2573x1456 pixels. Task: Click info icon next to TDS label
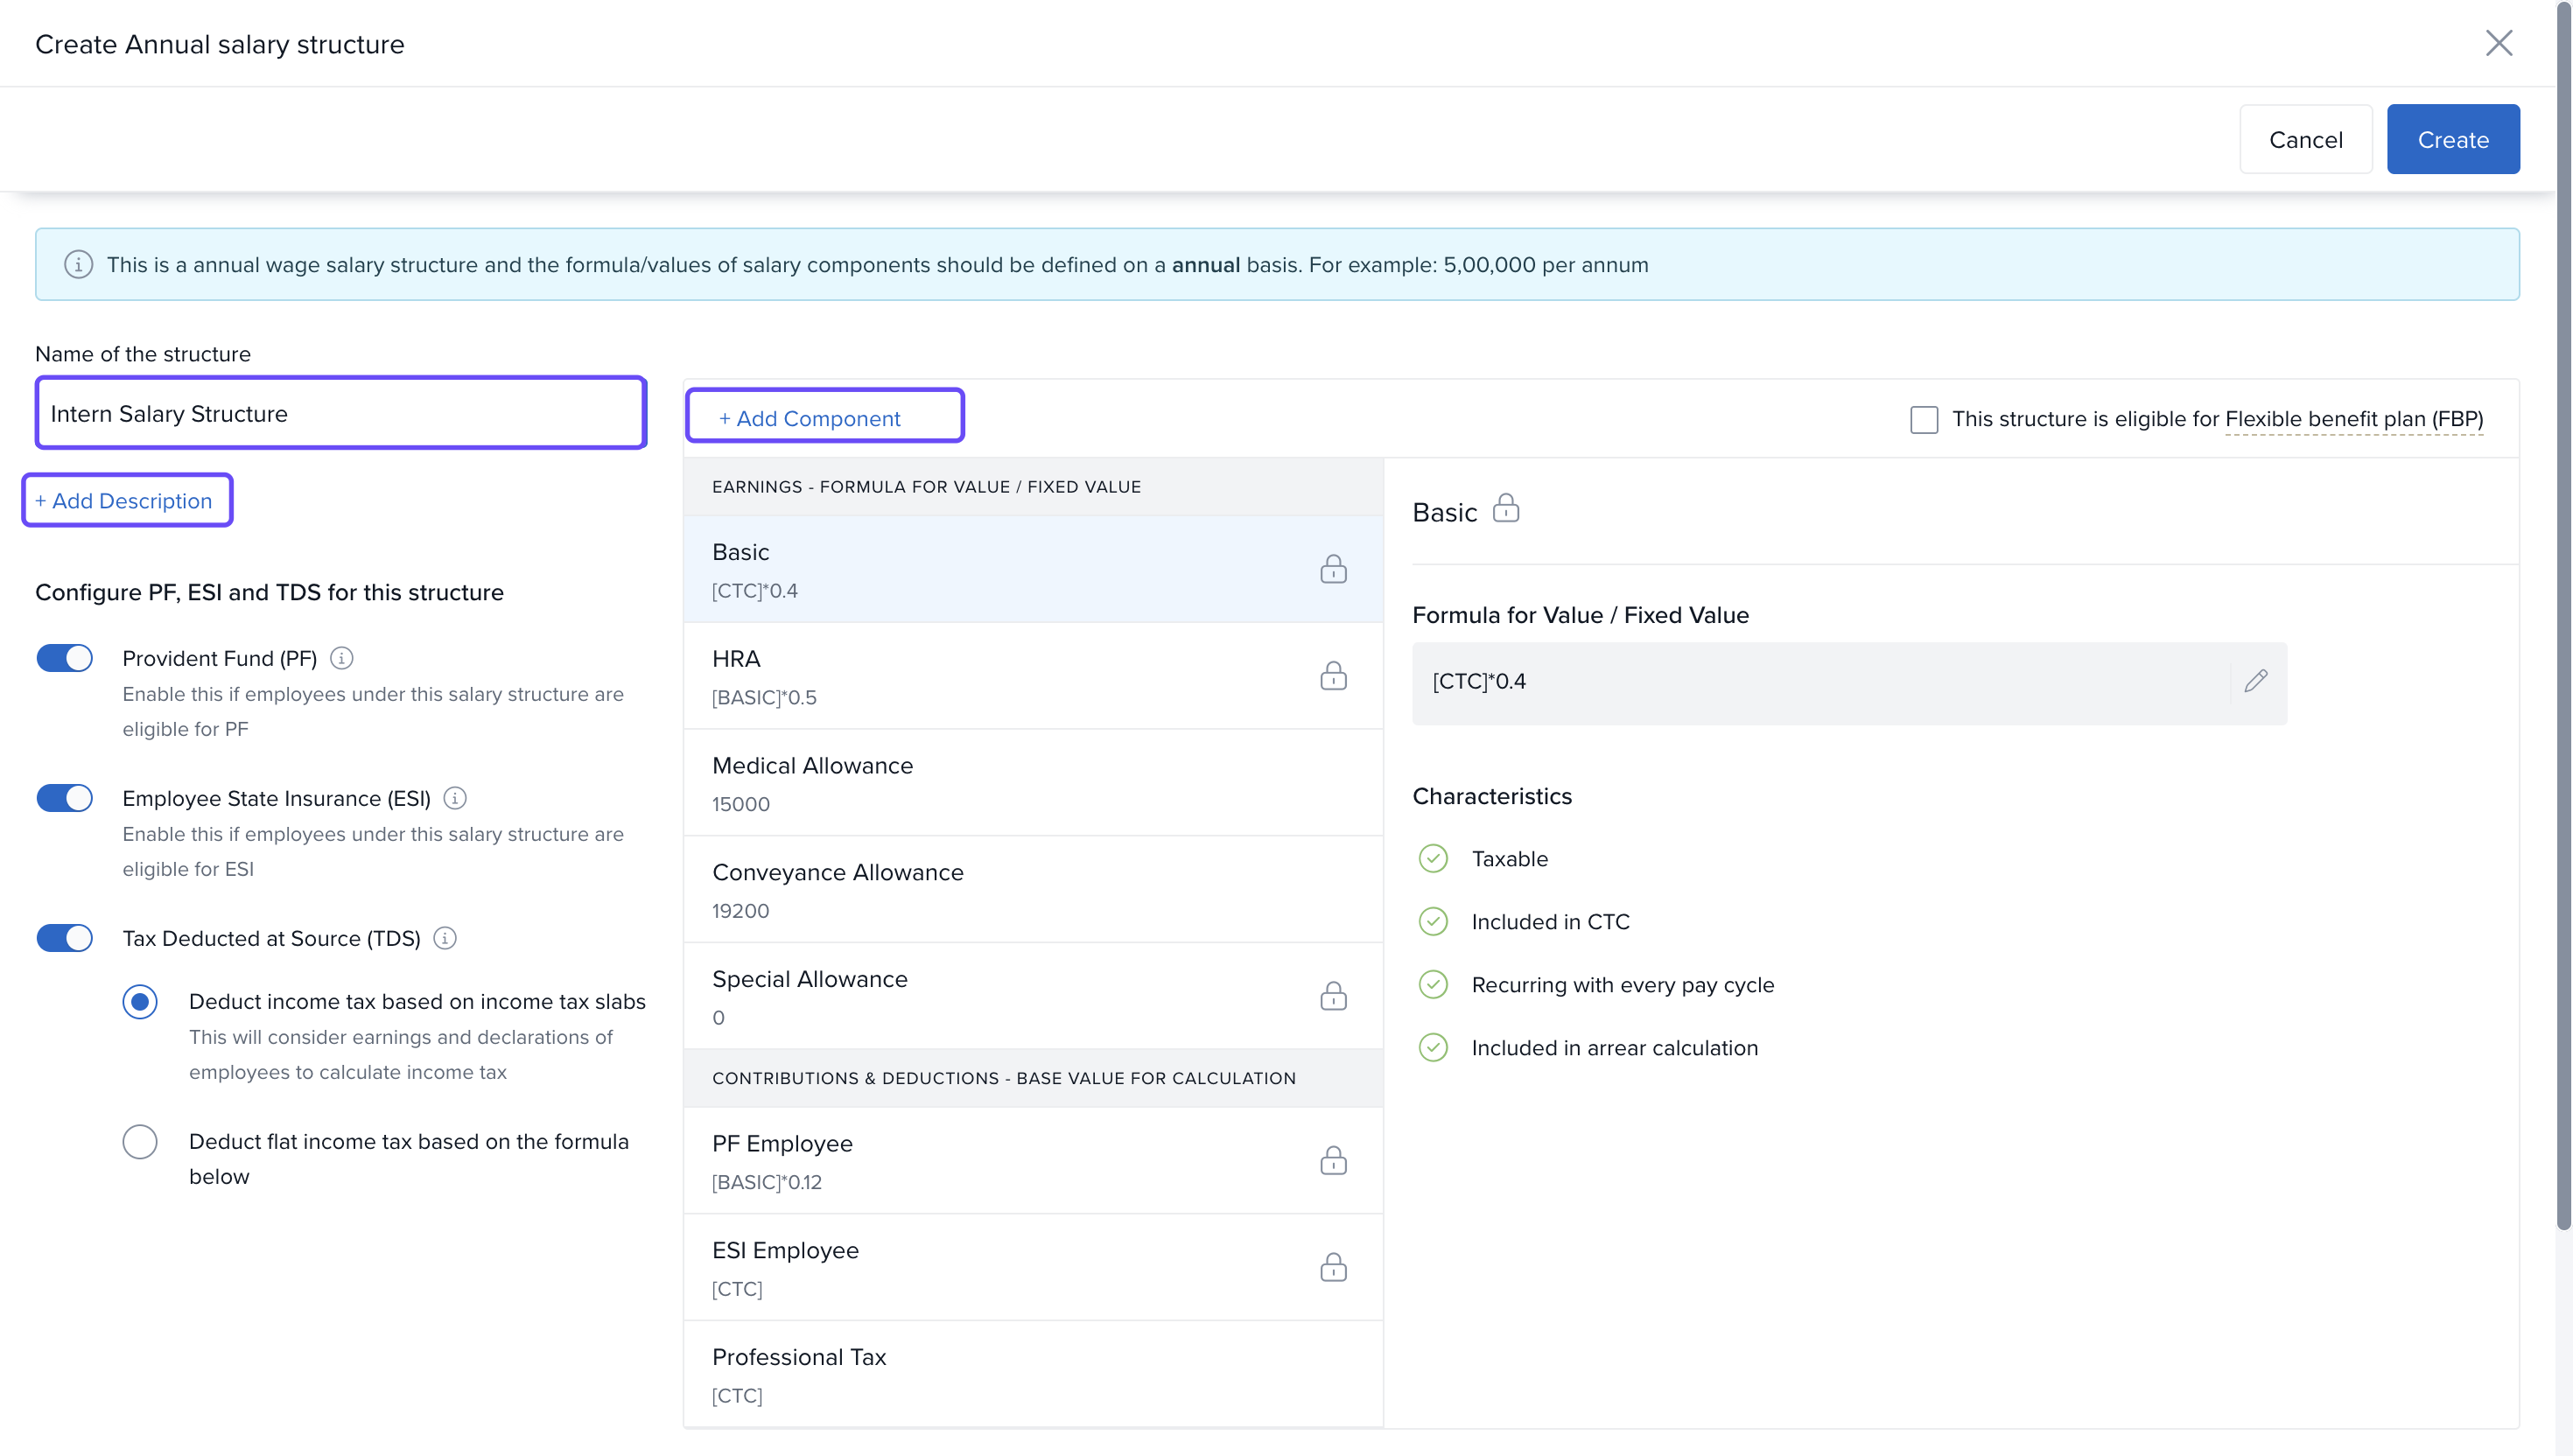tap(445, 938)
